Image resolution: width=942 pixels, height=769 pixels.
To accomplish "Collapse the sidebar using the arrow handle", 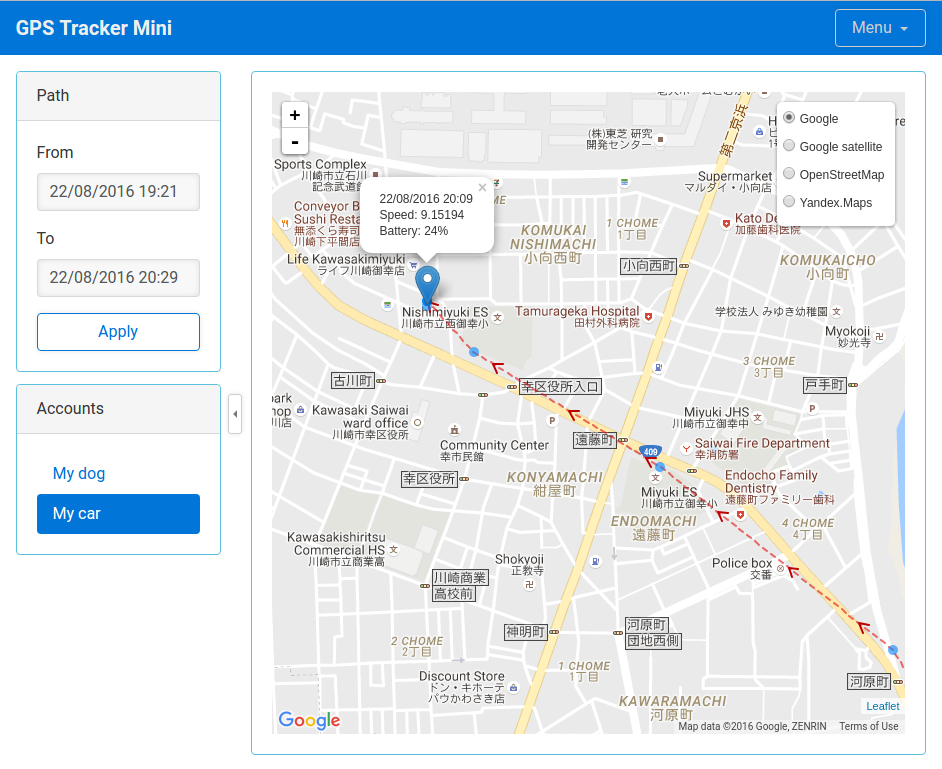I will pyautogui.click(x=235, y=414).
